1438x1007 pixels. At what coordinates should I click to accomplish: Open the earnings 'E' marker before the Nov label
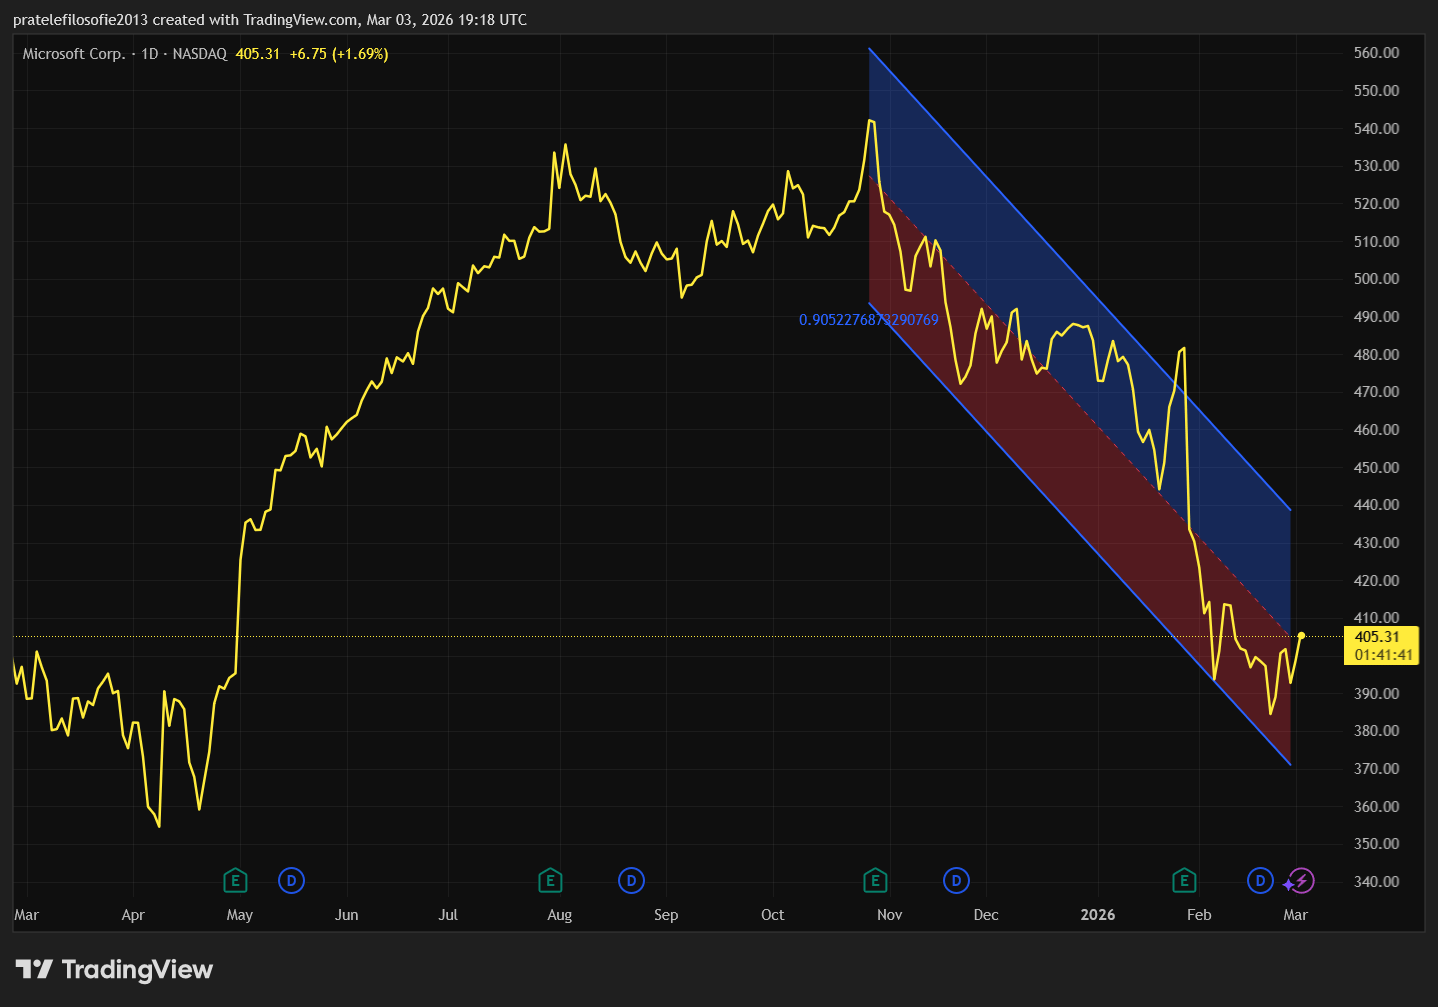[x=875, y=881]
